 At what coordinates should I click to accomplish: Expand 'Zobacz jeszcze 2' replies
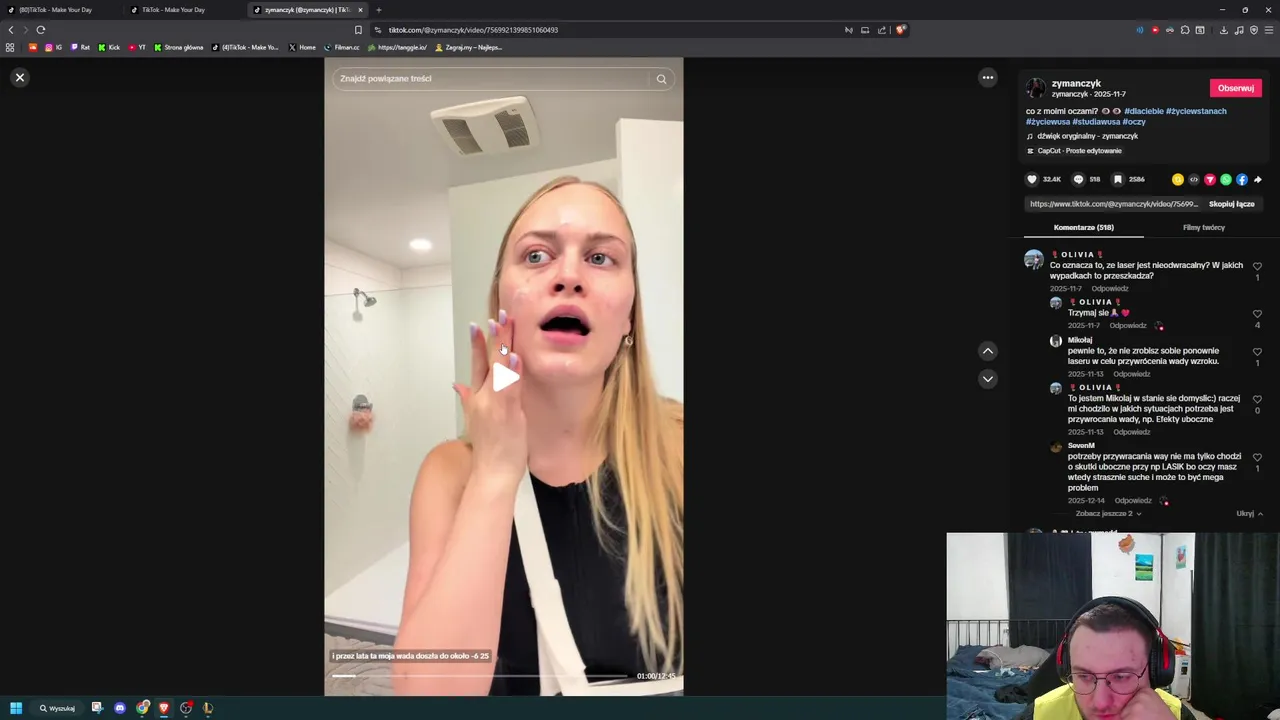pyautogui.click(x=1108, y=514)
